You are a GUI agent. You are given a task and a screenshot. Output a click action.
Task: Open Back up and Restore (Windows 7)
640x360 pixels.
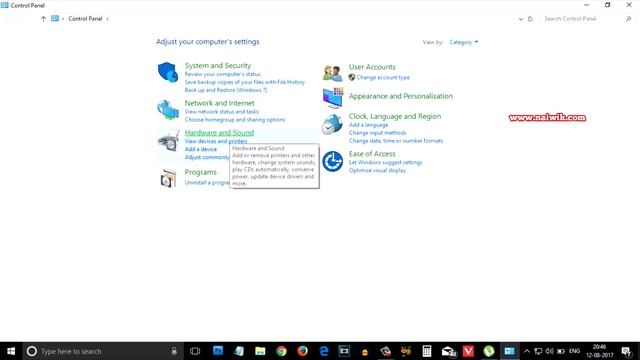click(x=226, y=90)
